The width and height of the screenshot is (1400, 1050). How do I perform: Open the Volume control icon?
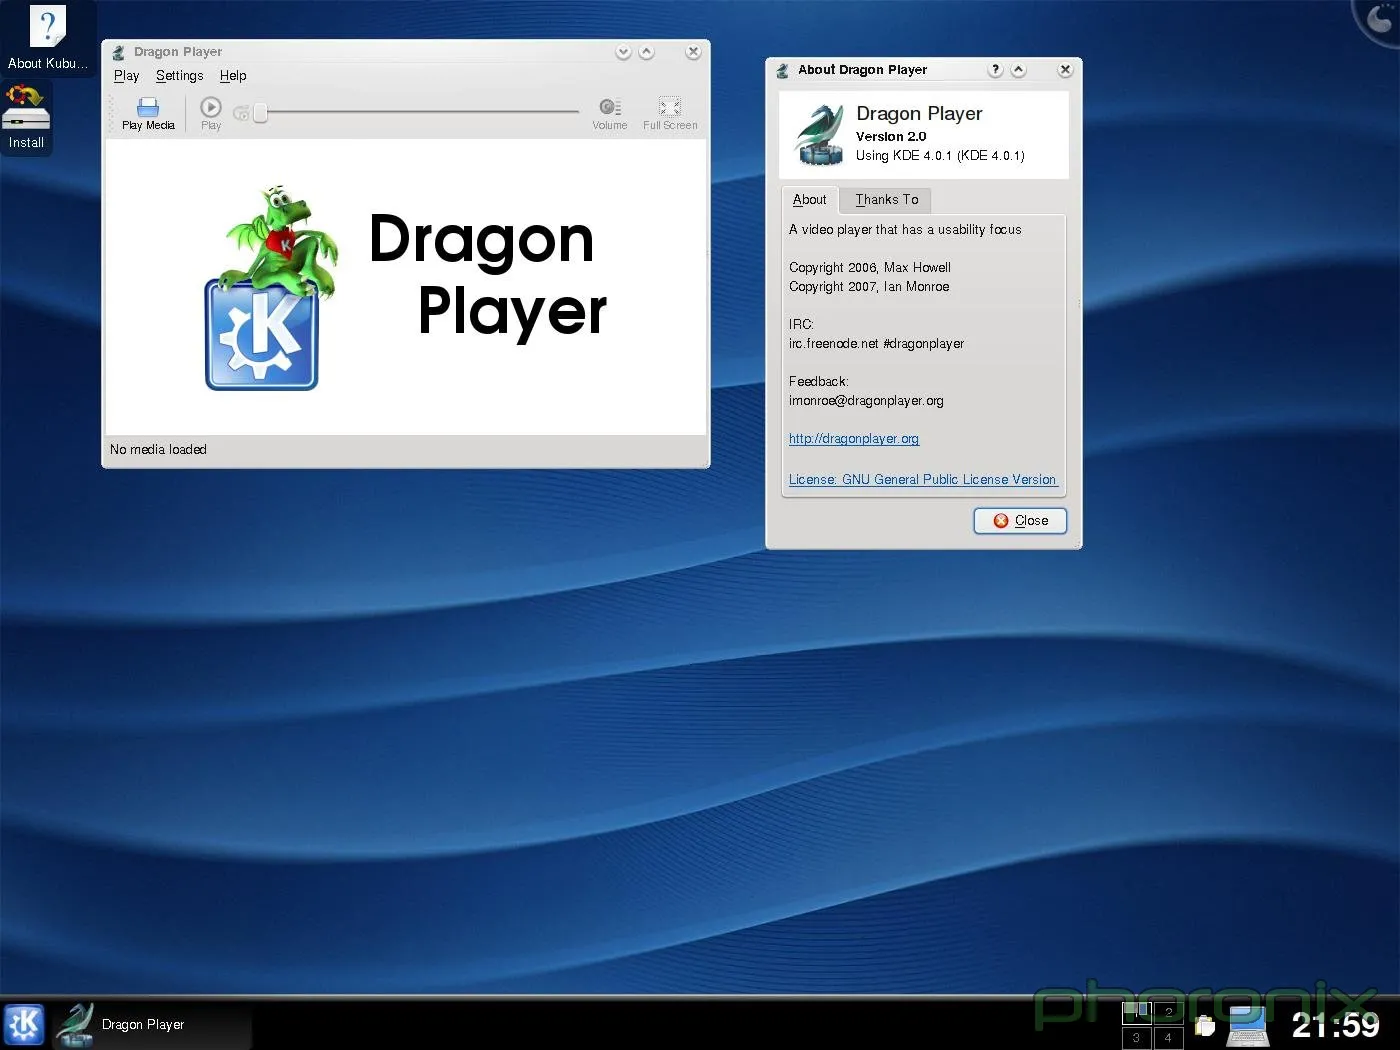point(609,113)
